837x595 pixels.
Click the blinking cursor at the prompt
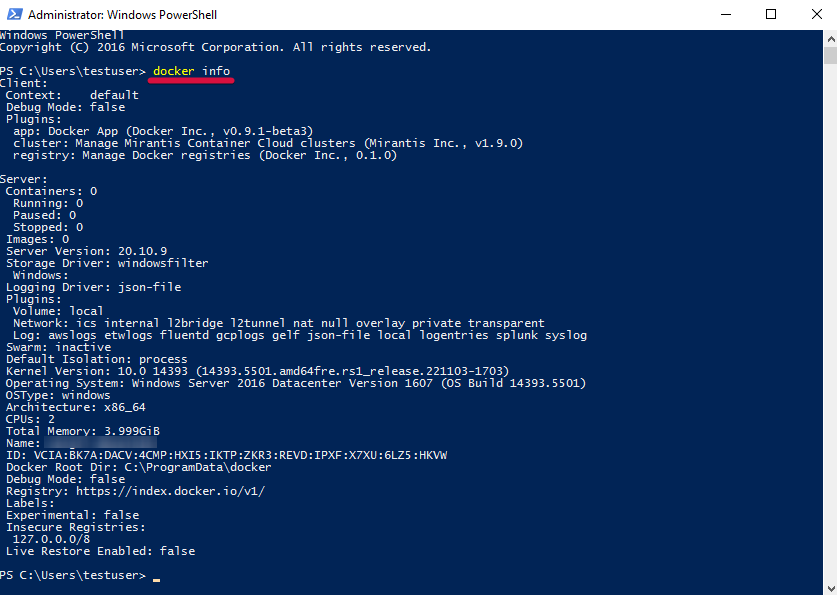[x=156, y=578]
